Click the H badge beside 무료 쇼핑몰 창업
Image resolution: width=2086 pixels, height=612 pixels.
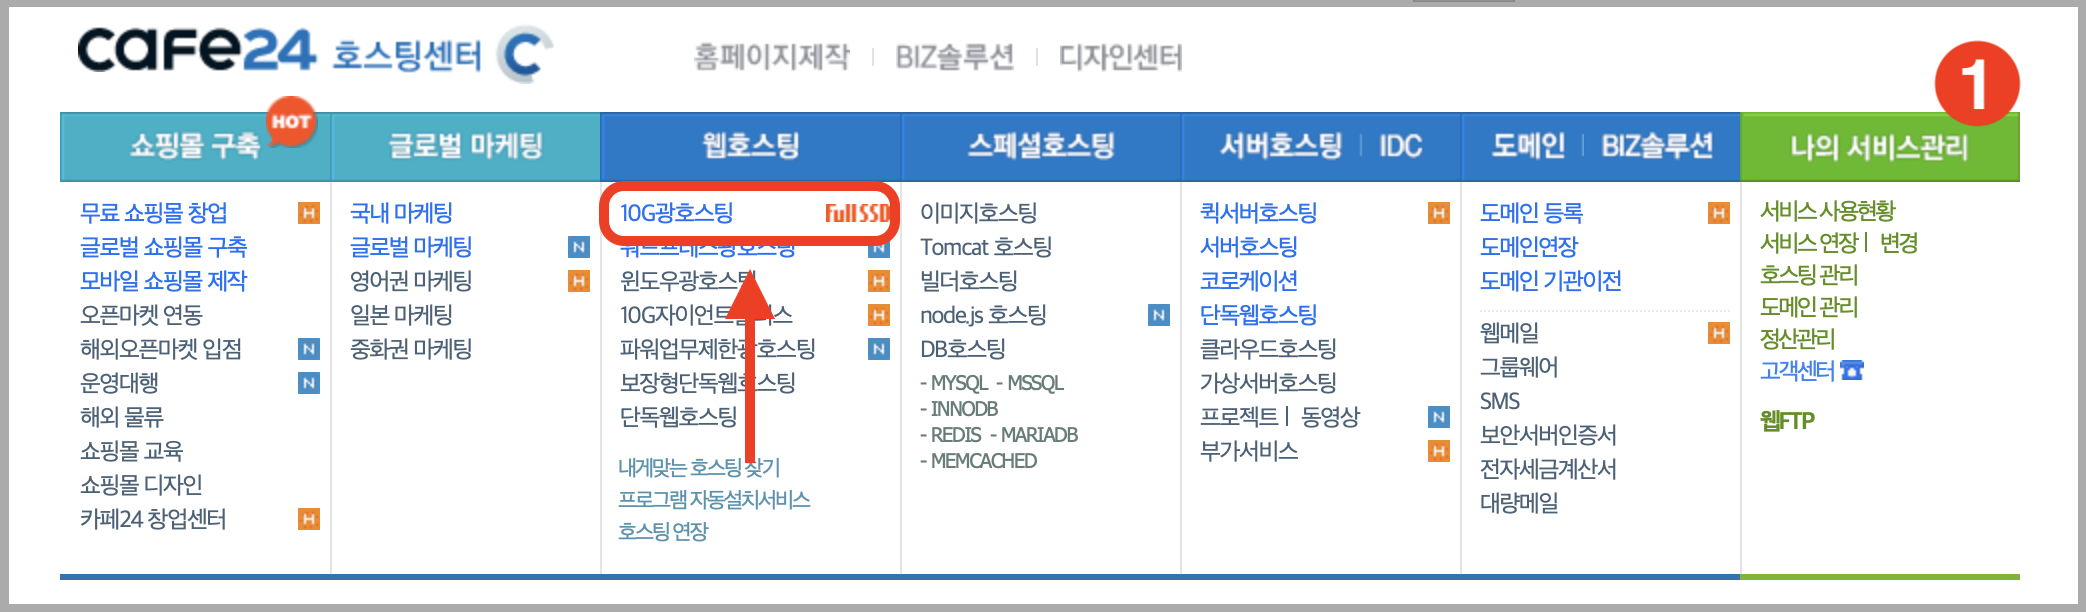click(309, 213)
